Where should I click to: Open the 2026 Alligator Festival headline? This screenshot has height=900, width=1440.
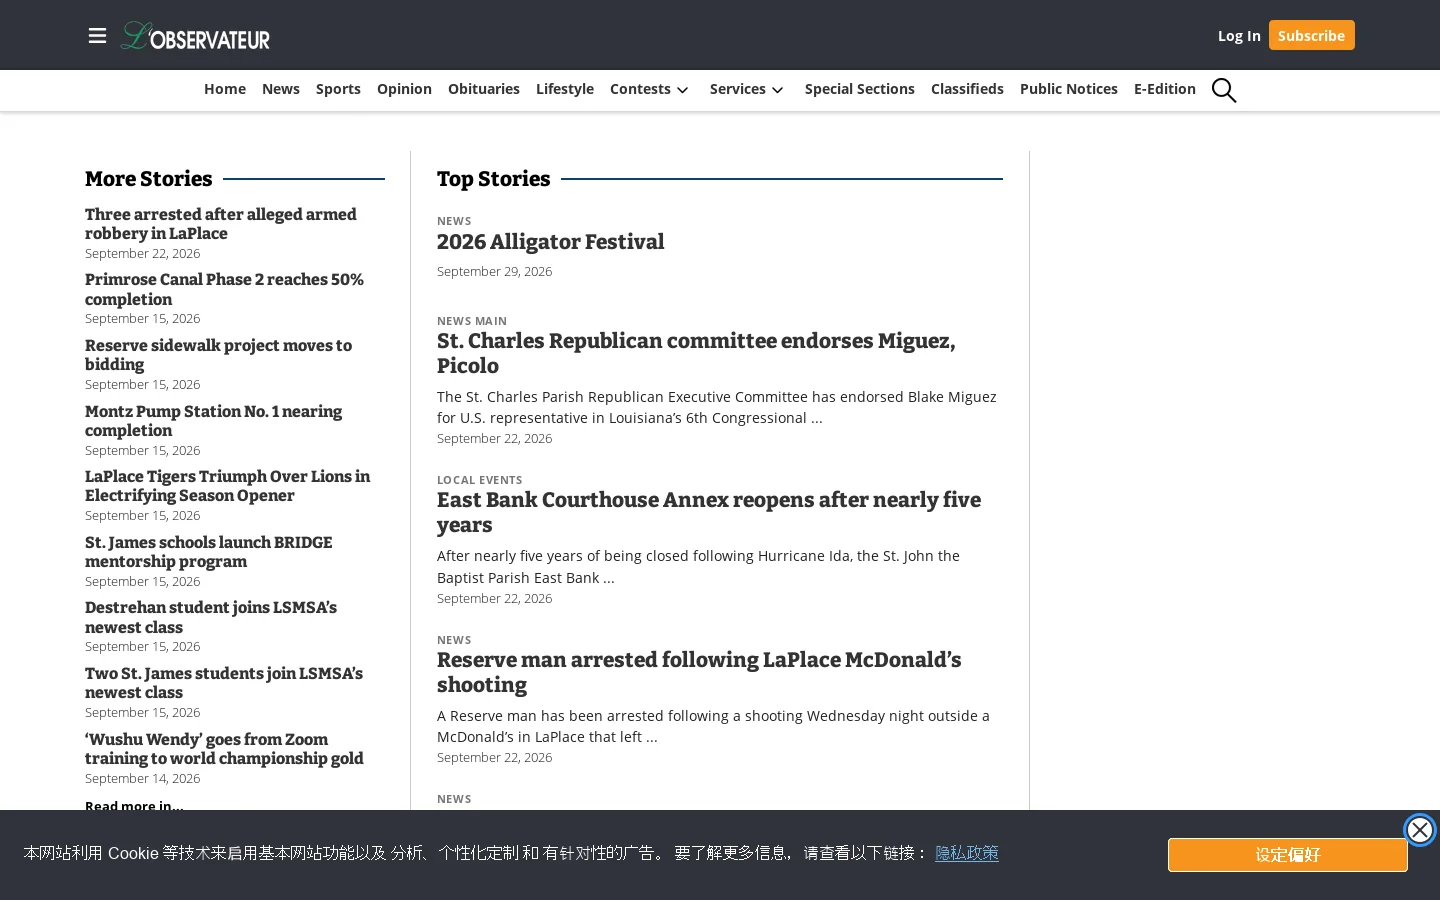[x=550, y=242]
